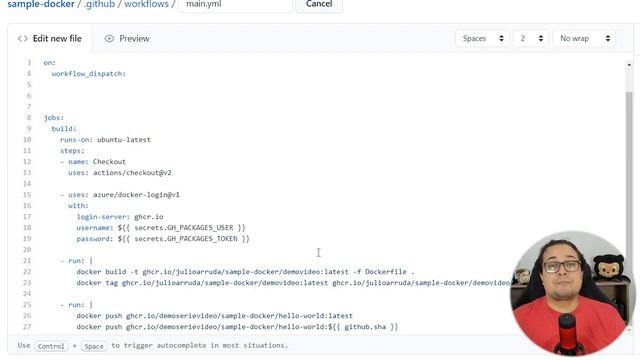Click the '- run: |' text on line 21
The image size is (640, 360).
pos(76,261)
